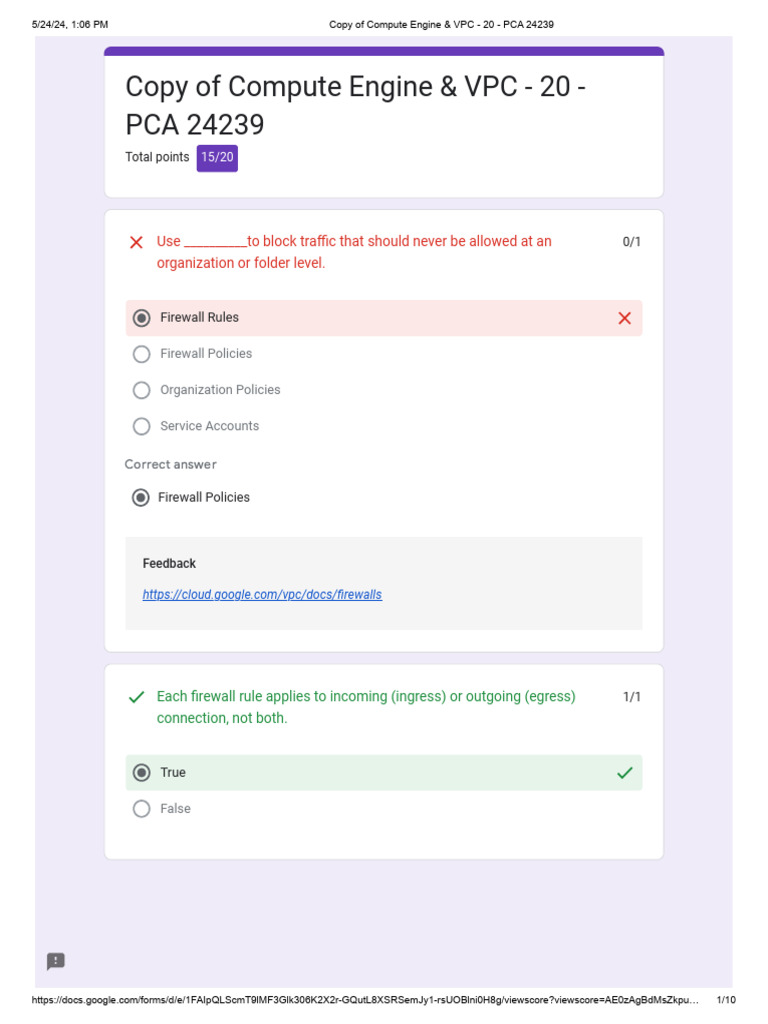Click the 15/20 total points badge

click(217, 157)
